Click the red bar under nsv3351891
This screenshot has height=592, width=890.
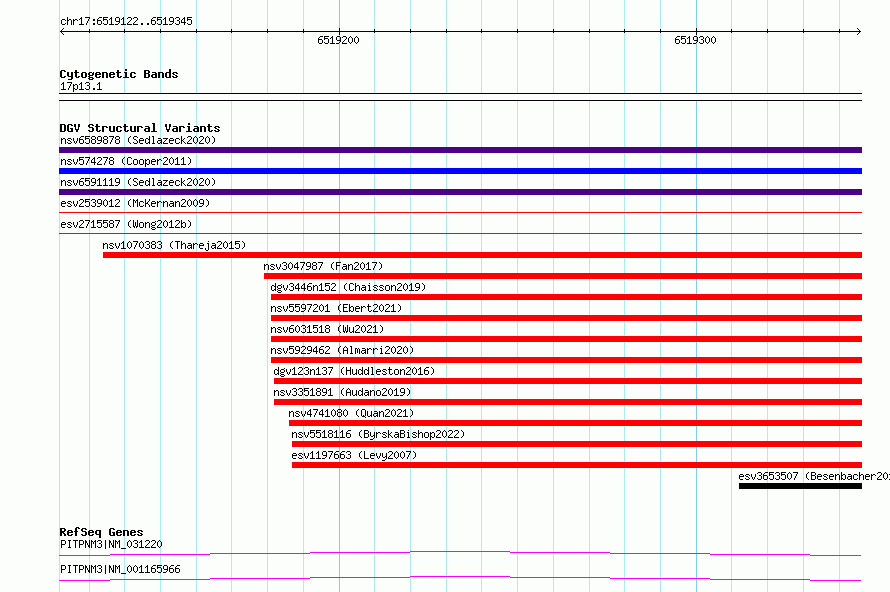pyautogui.click(x=568, y=402)
